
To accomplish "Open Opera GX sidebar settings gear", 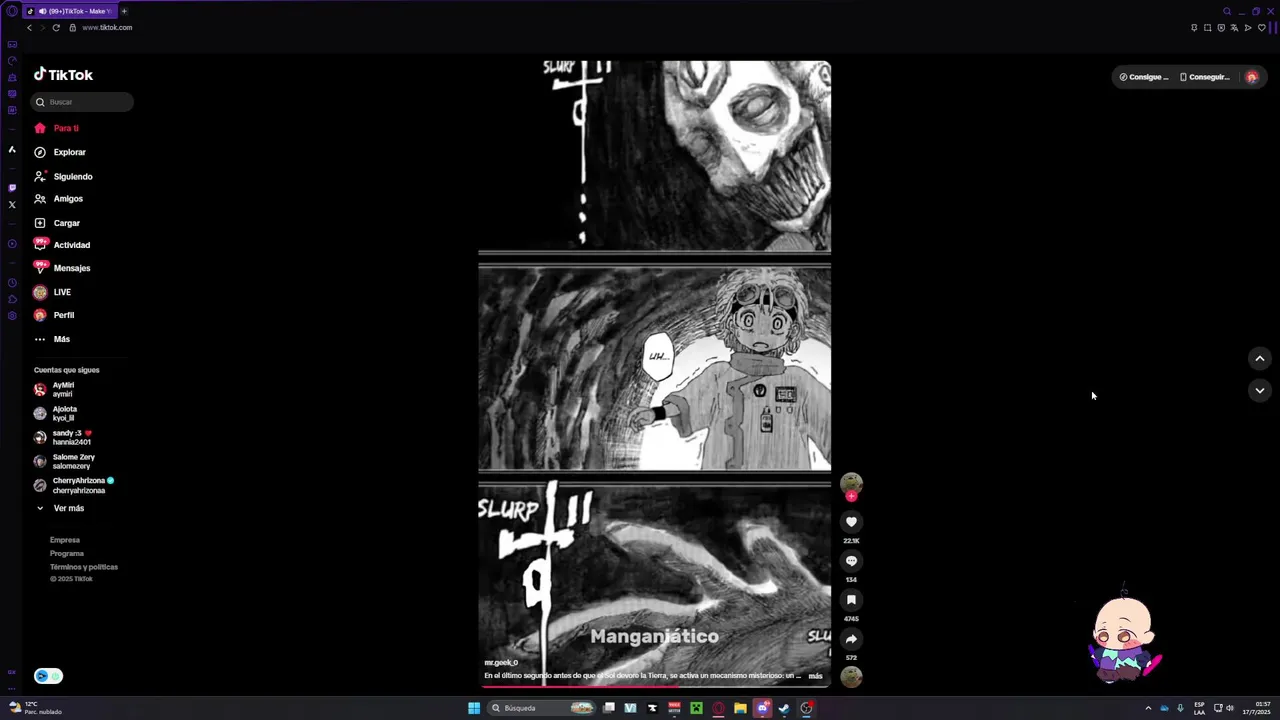I will pyautogui.click(x=12, y=316).
